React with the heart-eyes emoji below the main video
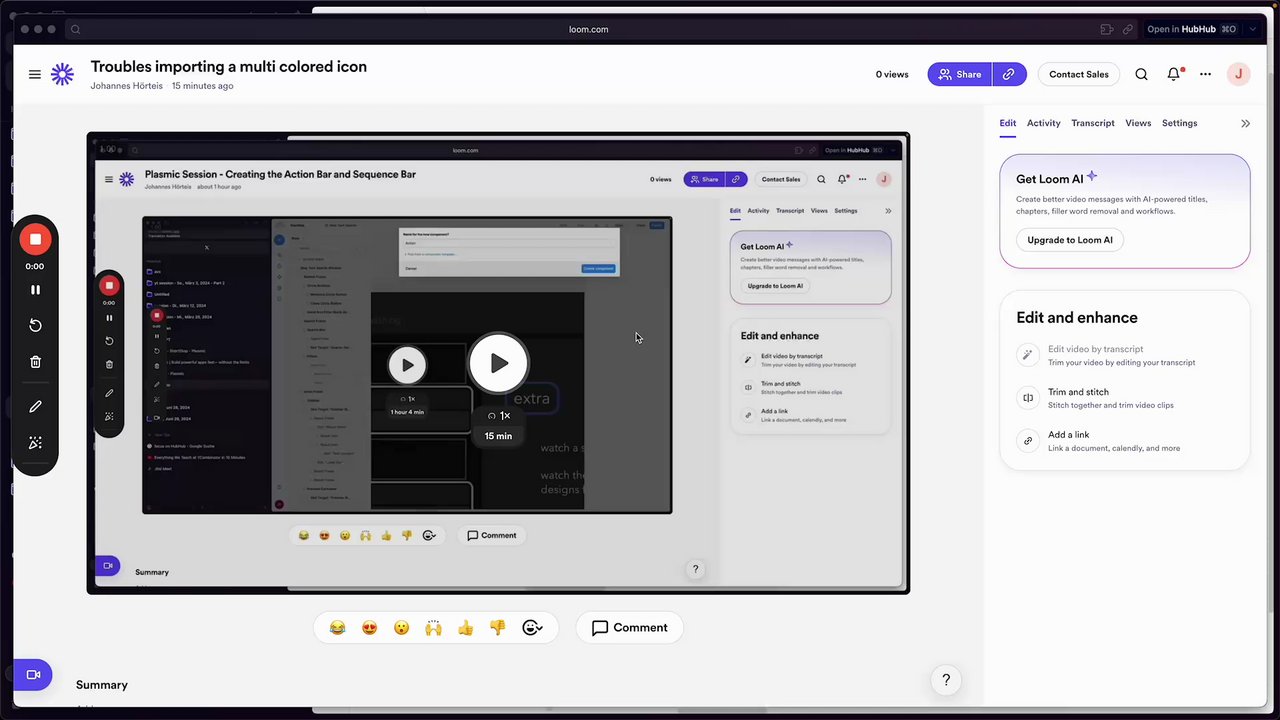This screenshot has height=720, width=1280. pyautogui.click(x=370, y=628)
